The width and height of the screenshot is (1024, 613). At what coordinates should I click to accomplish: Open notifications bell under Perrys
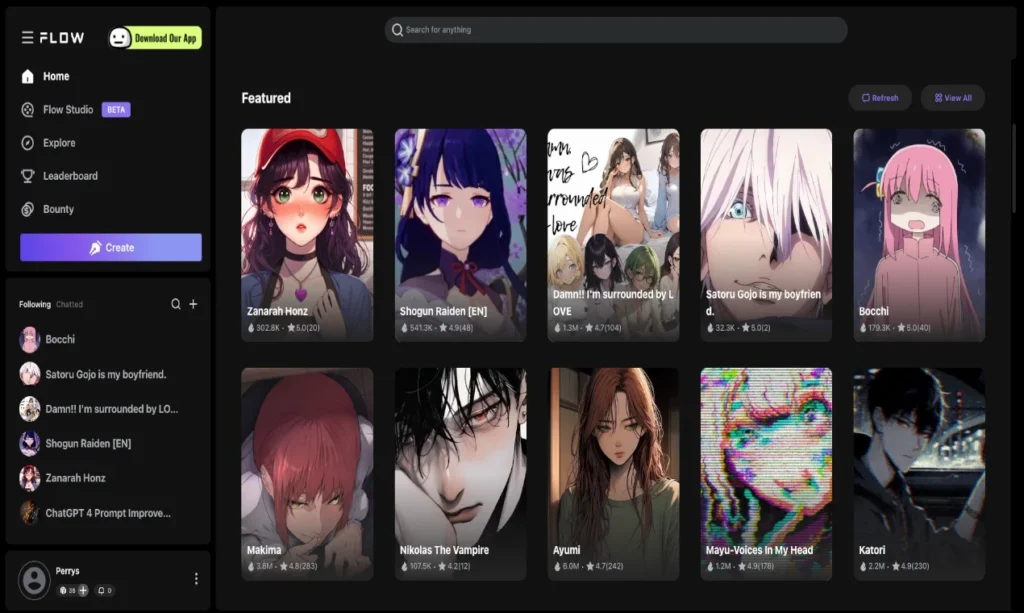101,590
